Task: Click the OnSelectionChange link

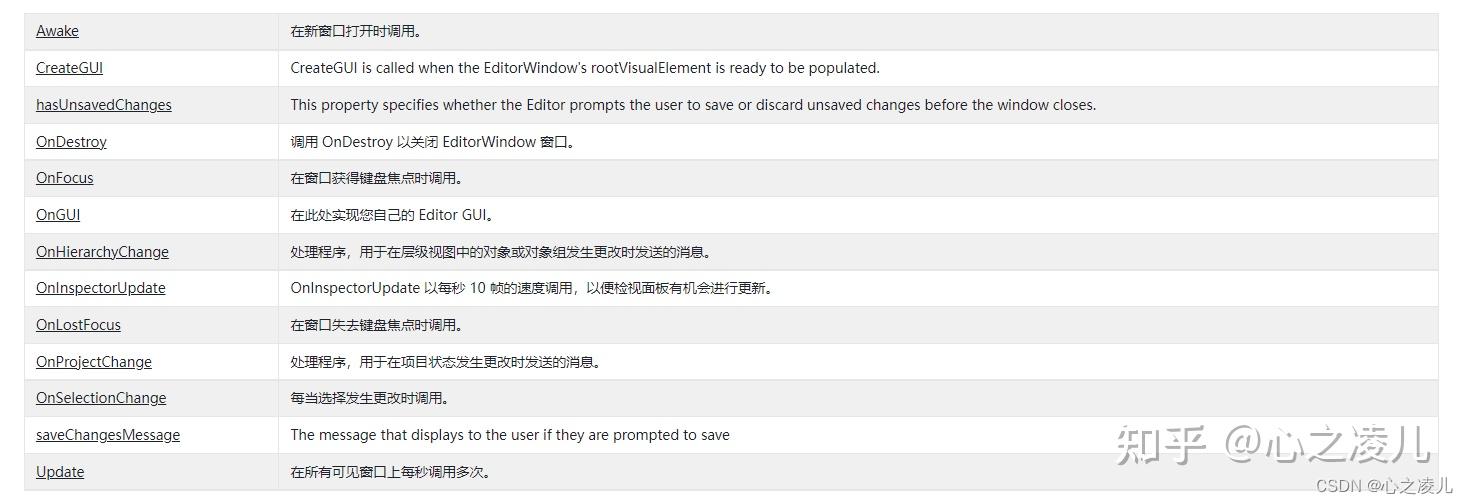Action: [x=101, y=398]
